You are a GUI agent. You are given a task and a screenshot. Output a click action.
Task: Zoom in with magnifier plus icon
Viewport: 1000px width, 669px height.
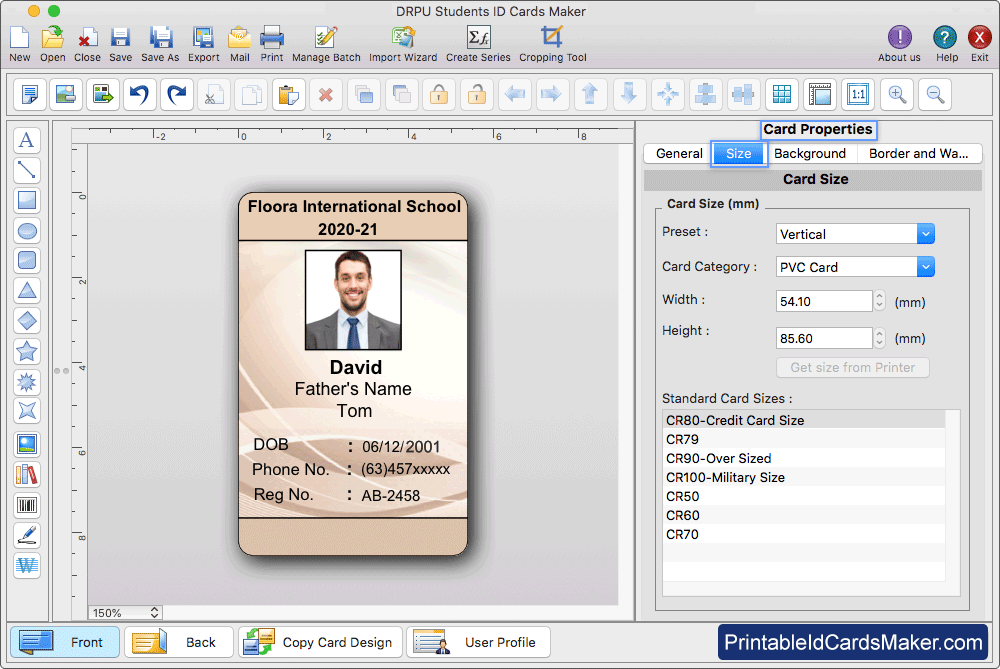click(897, 94)
